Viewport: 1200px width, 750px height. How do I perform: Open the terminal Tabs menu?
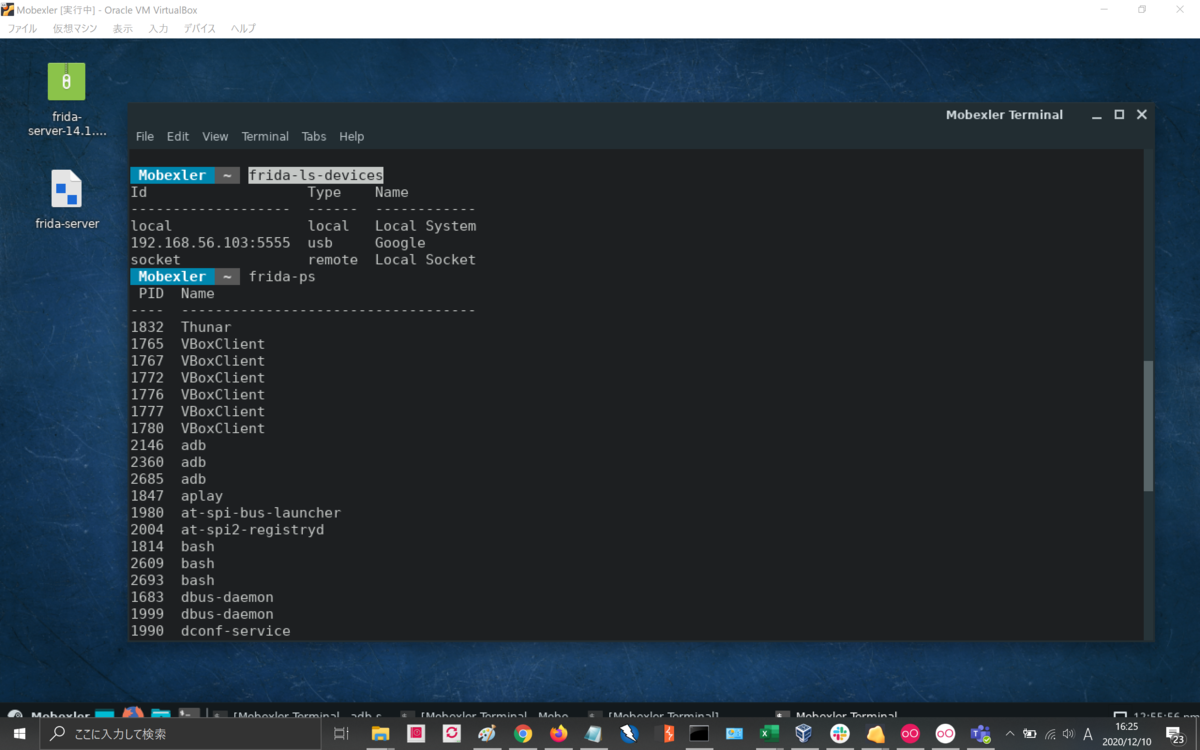click(314, 137)
